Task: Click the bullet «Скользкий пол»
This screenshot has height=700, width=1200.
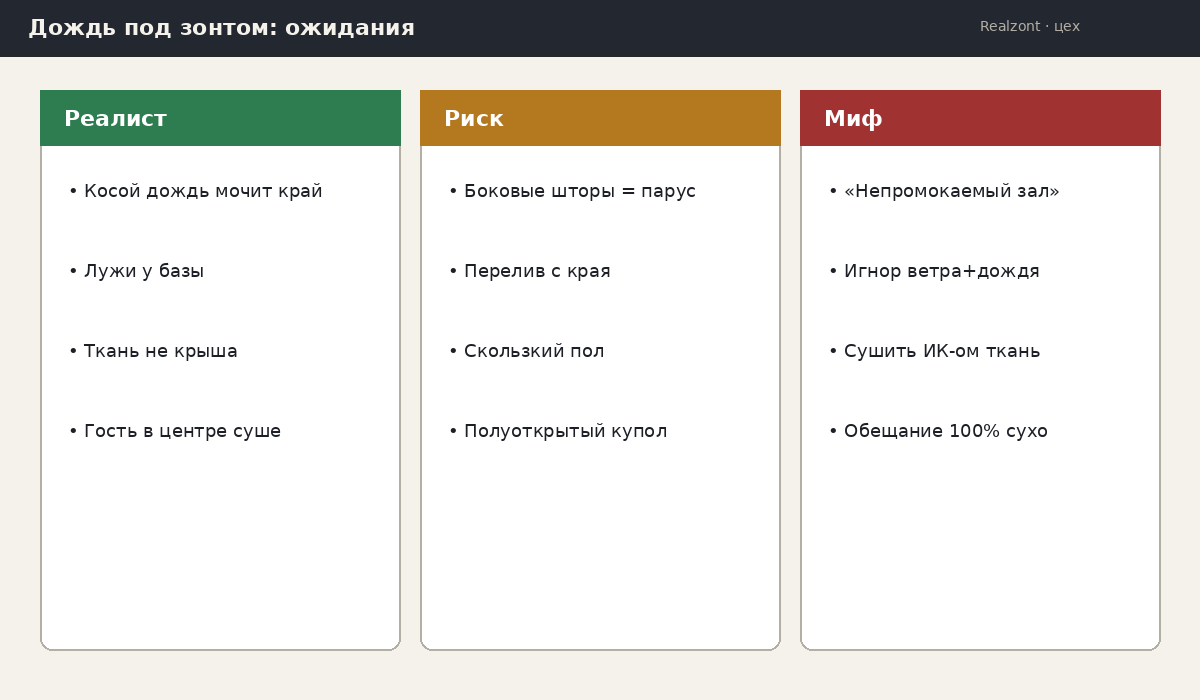Action: coord(526,351)
